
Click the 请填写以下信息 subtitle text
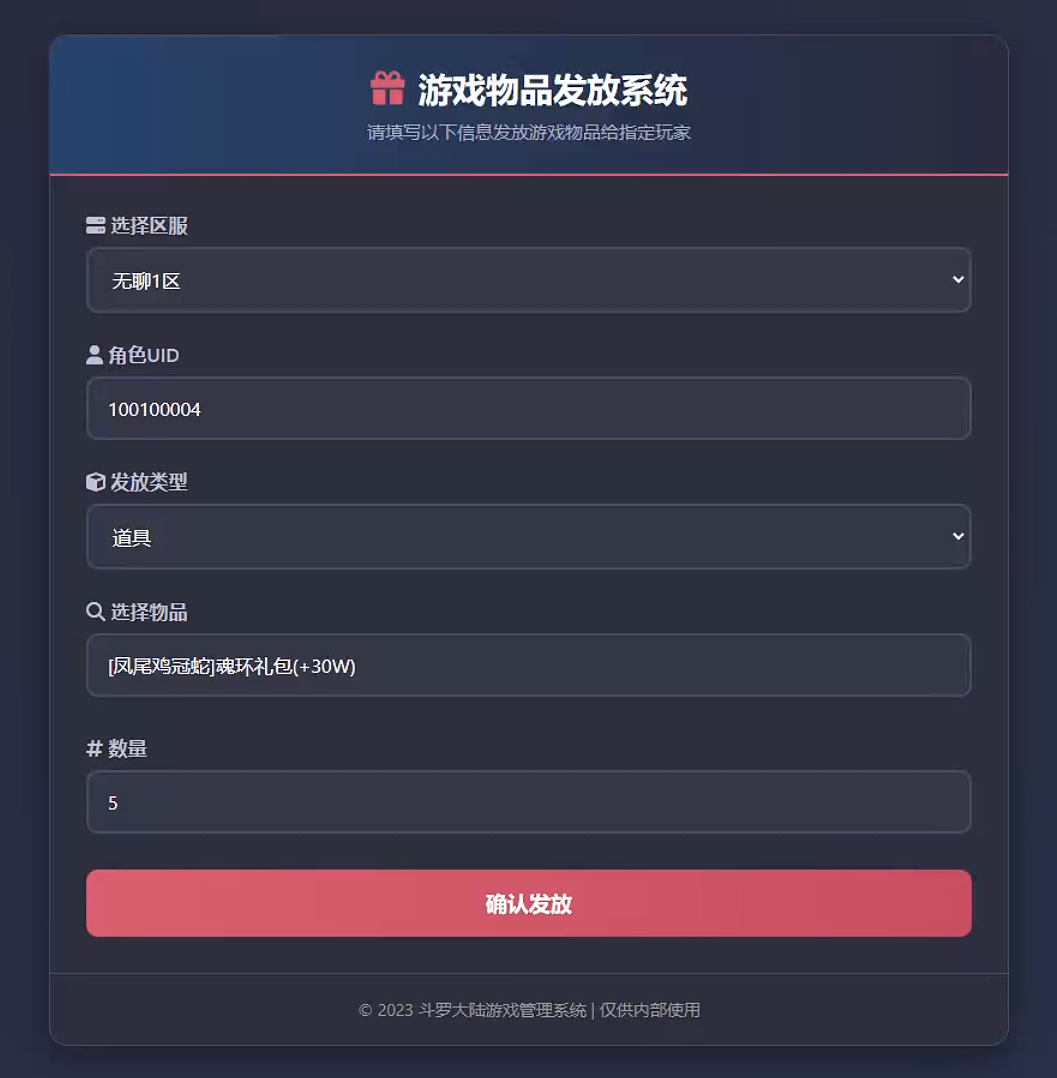coord(528,130)
